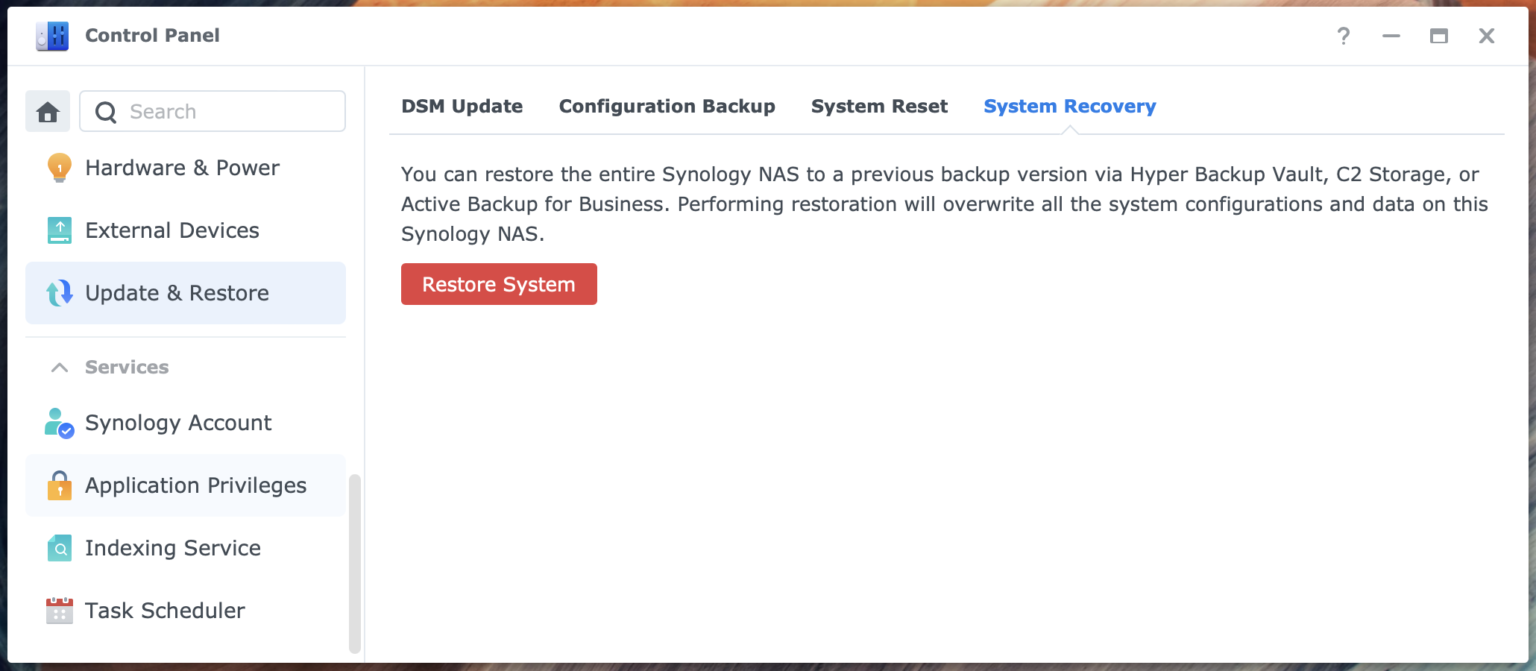Collapse the Services section chevron

[60, 368]
